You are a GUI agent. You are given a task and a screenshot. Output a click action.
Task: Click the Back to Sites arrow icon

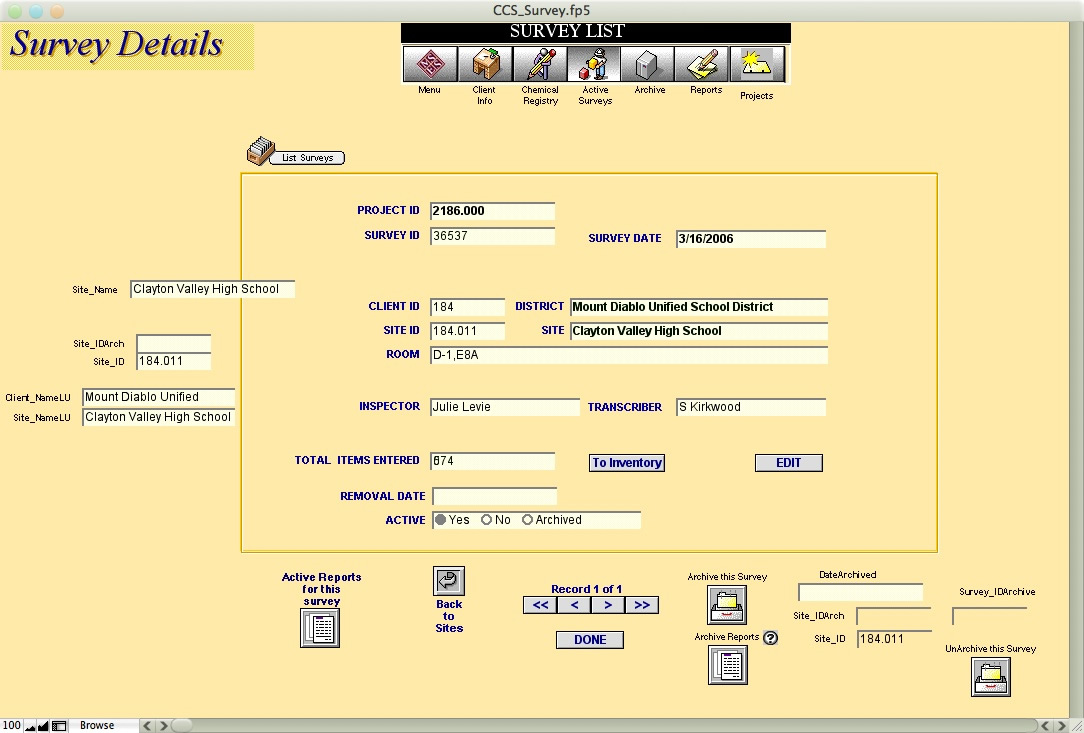449,581
